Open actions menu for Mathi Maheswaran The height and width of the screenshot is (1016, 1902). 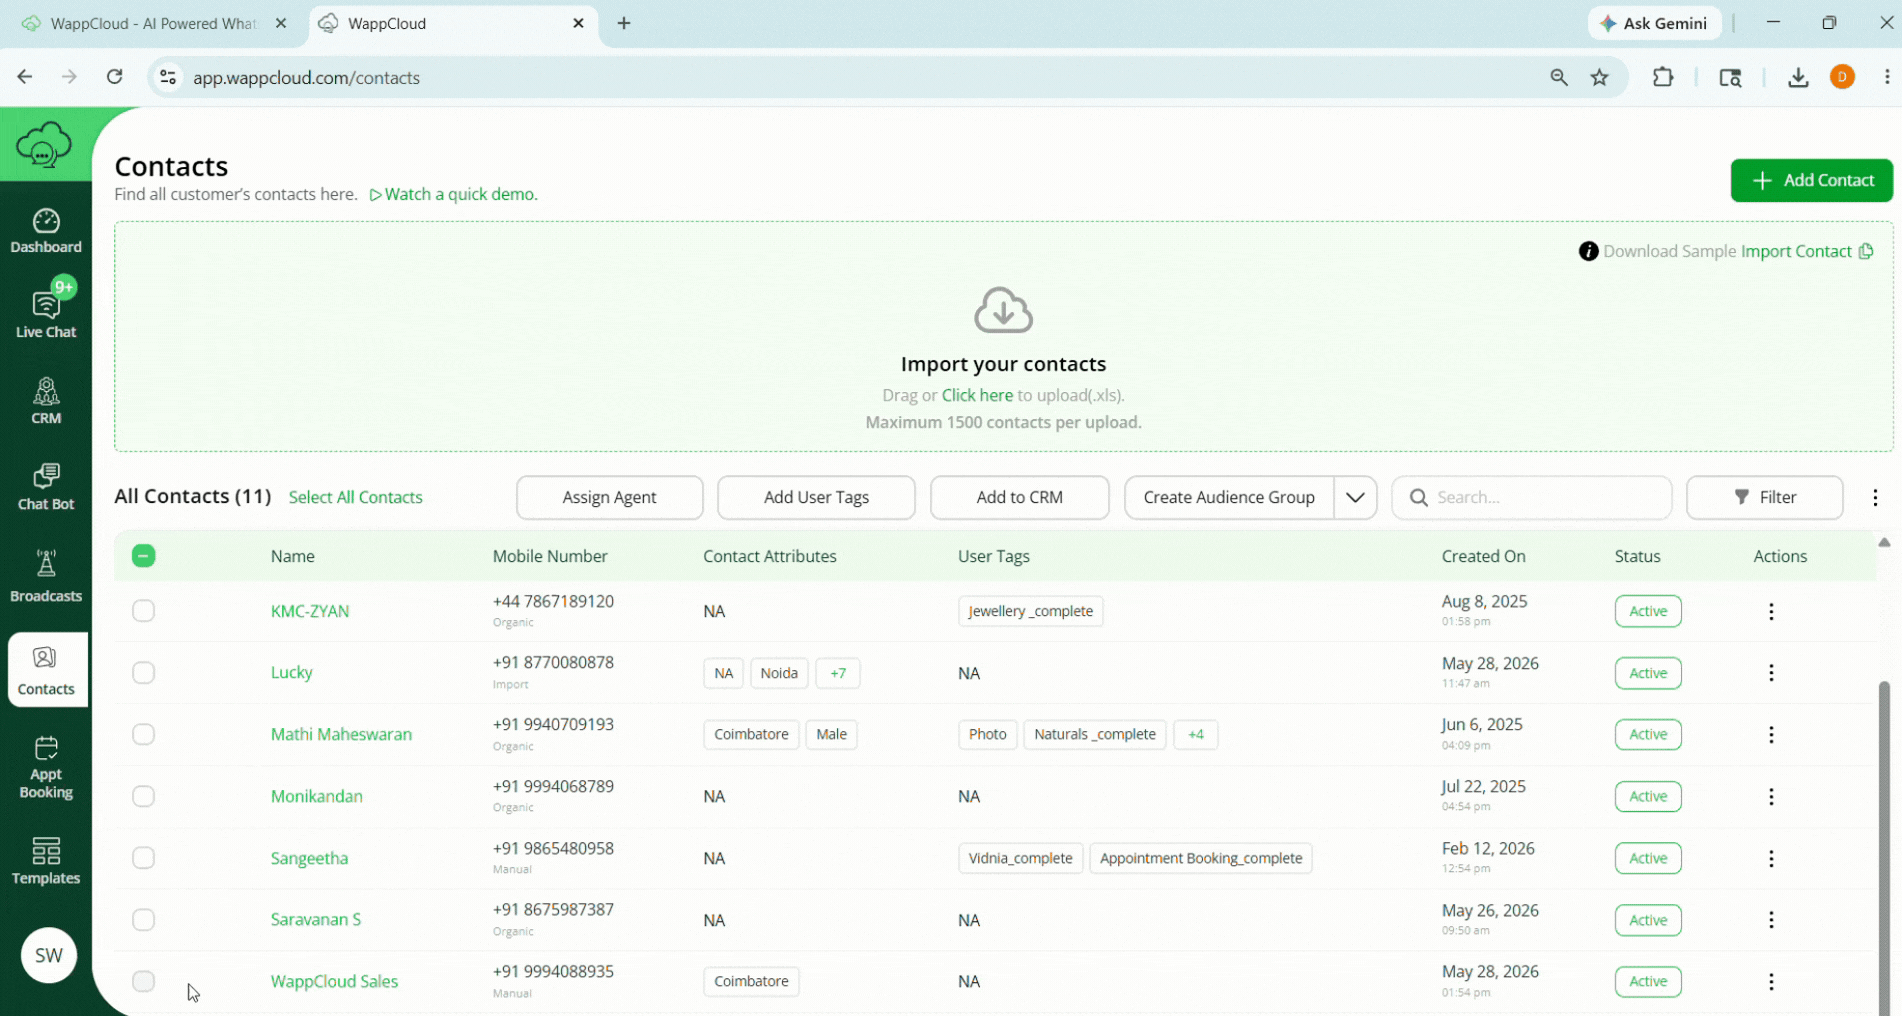tap(1771, 735)
